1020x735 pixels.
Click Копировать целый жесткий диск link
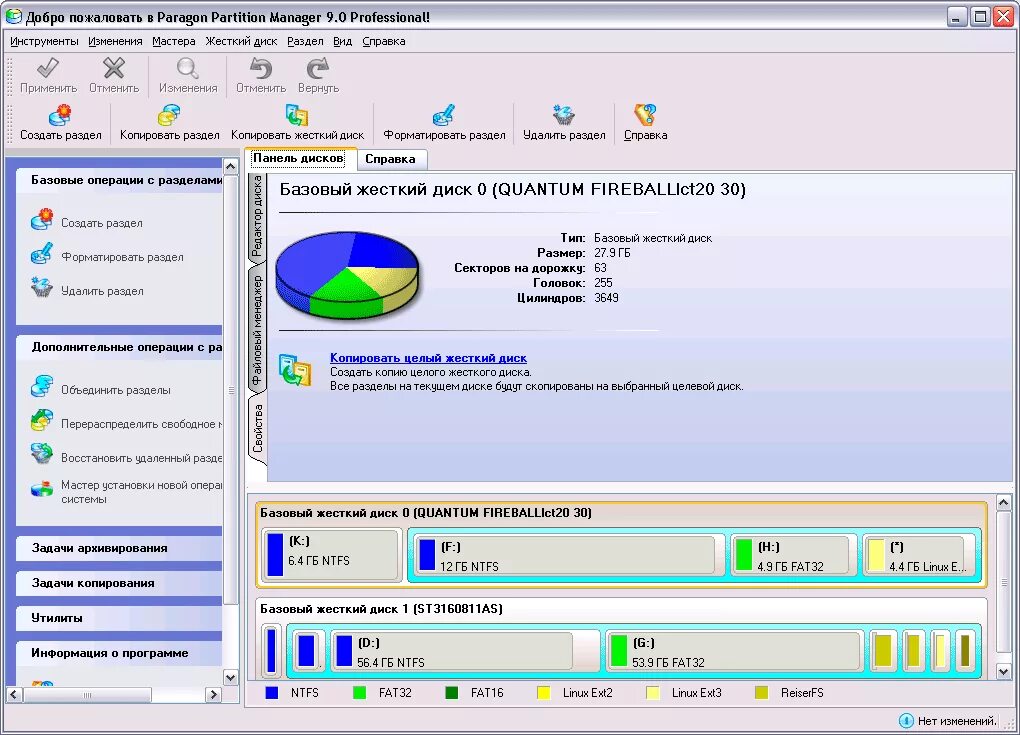(428, 358)
